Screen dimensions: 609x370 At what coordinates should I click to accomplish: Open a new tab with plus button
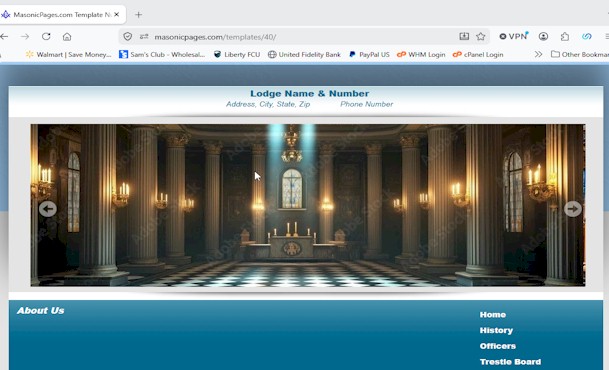click(138, 15)
